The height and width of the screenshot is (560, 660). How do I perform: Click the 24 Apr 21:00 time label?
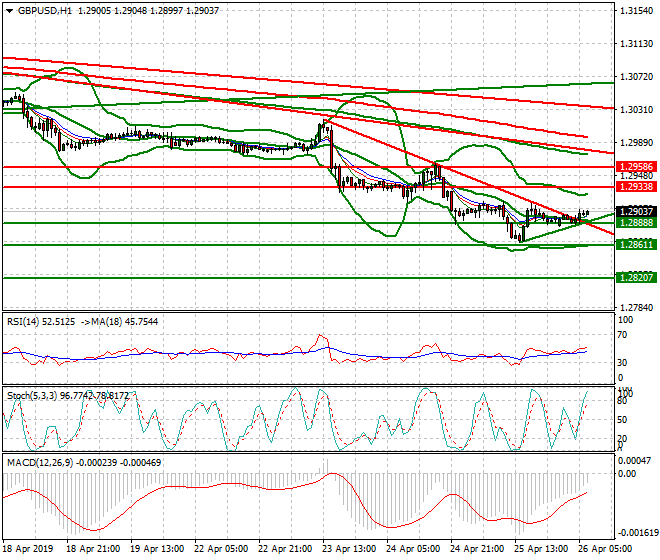click(477, 549)
